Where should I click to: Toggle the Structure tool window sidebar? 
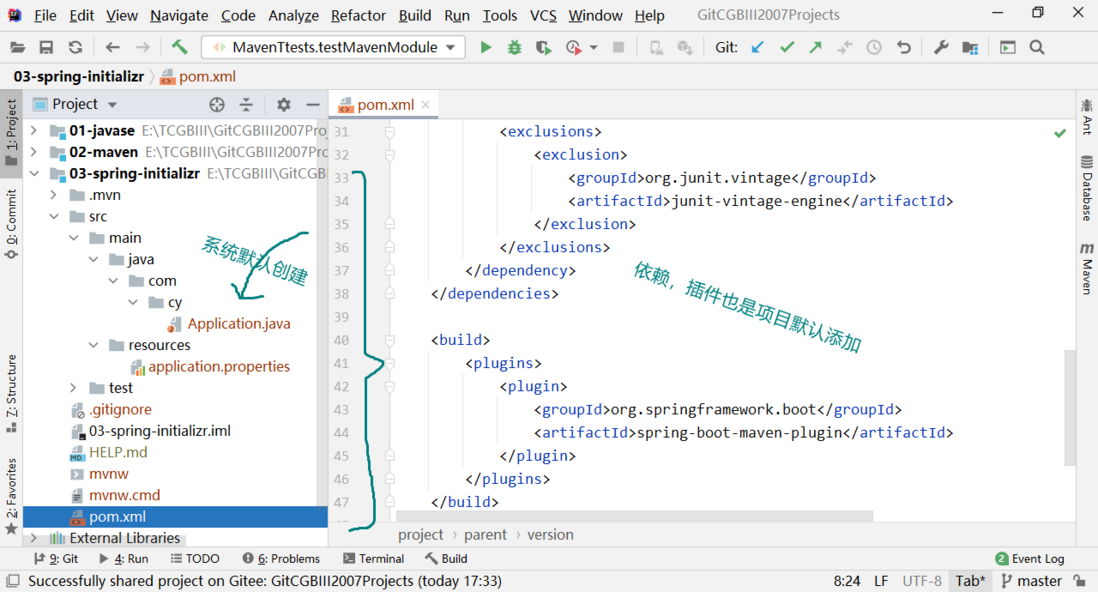[x=11, y=394]
